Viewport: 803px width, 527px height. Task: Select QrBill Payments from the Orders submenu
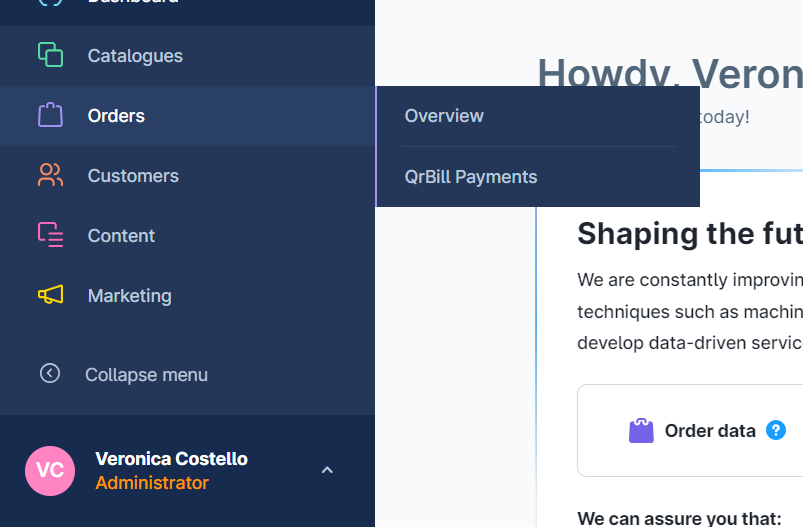point(471,177)
